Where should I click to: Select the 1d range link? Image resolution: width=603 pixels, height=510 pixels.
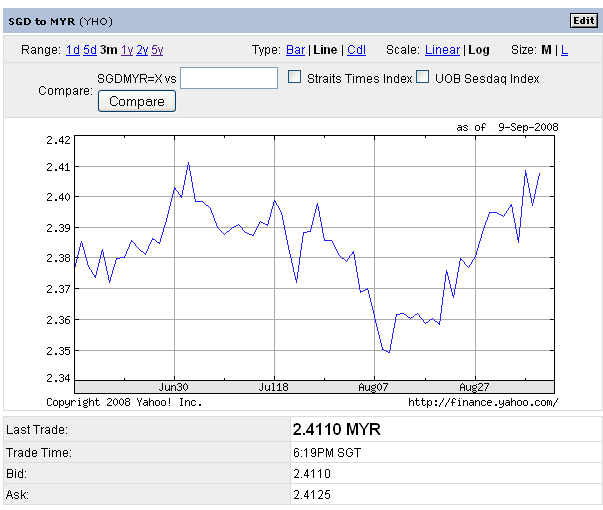click(72, 50)
